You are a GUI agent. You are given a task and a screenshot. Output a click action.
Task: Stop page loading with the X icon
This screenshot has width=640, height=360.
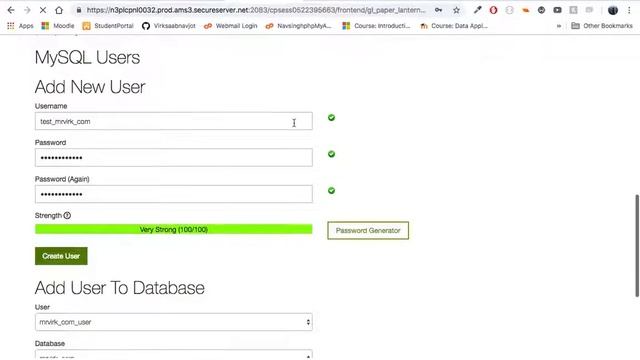click(43, 10)
